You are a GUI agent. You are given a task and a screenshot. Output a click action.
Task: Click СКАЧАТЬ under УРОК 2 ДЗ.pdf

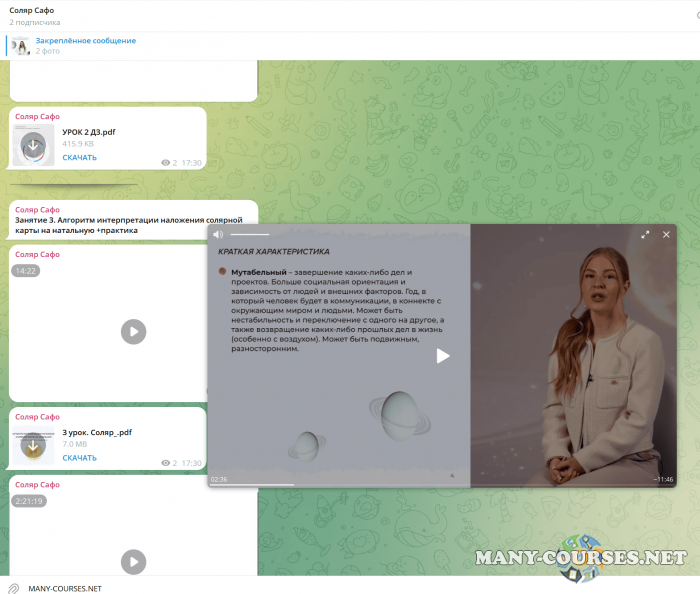click(x=79, y=157)
